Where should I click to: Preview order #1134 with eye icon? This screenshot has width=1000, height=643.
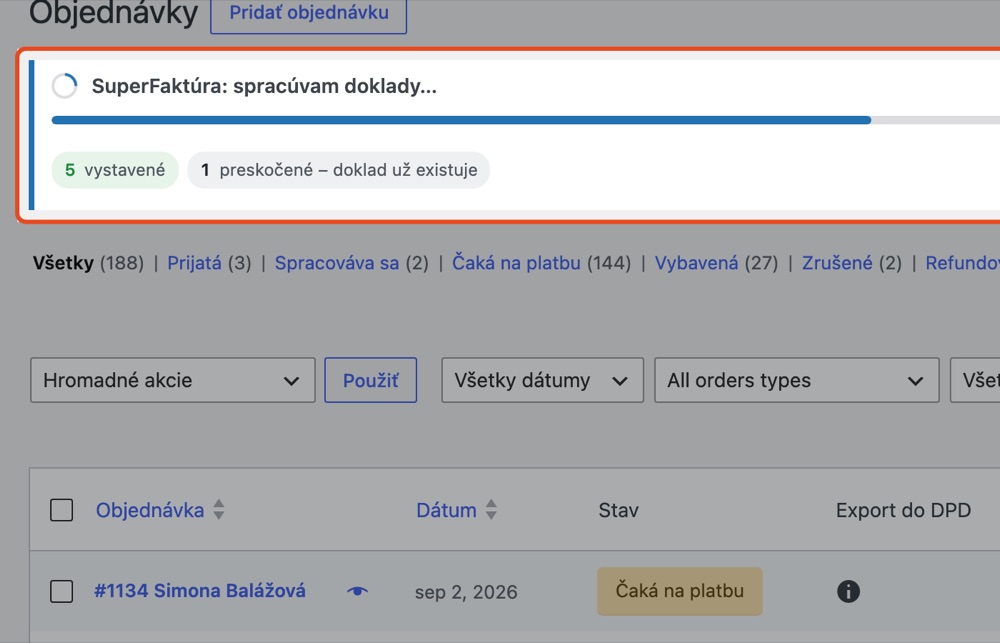point(357,591)
